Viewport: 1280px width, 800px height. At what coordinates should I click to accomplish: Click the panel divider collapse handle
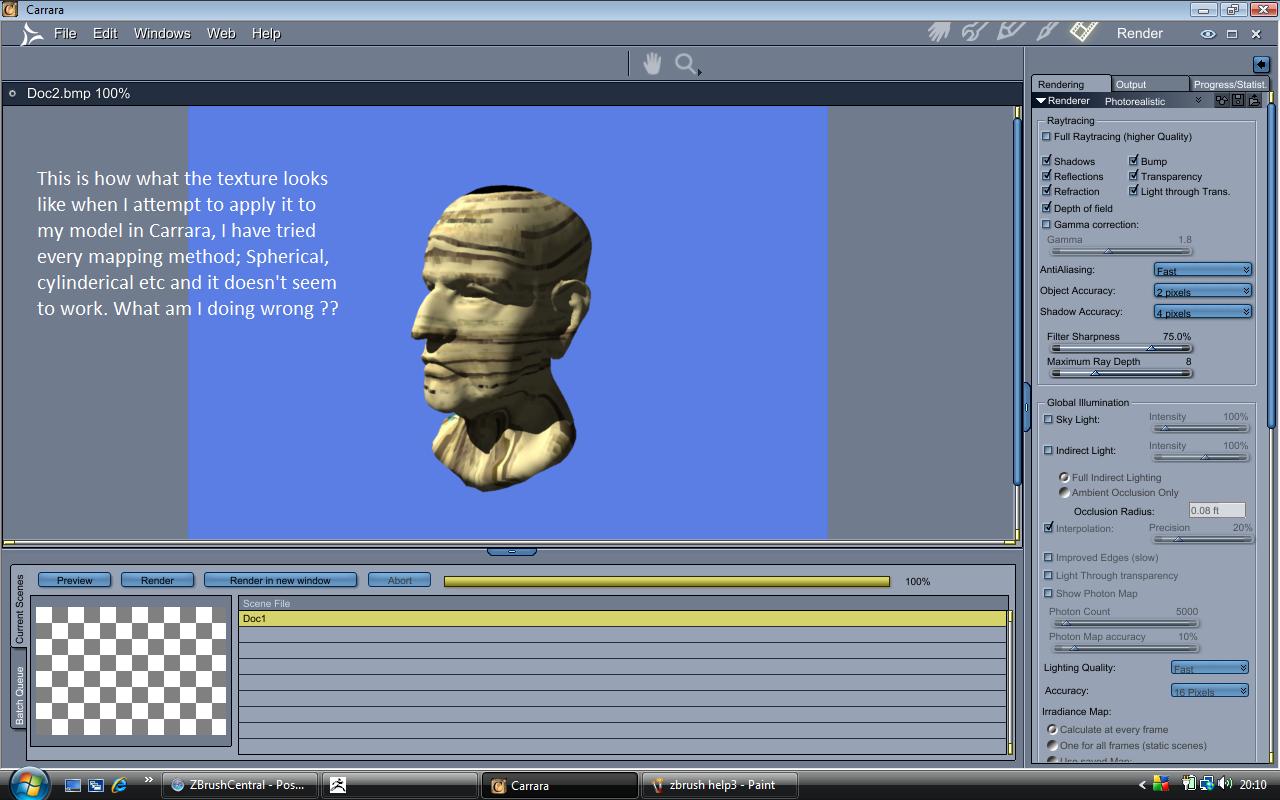pos(512,551)
